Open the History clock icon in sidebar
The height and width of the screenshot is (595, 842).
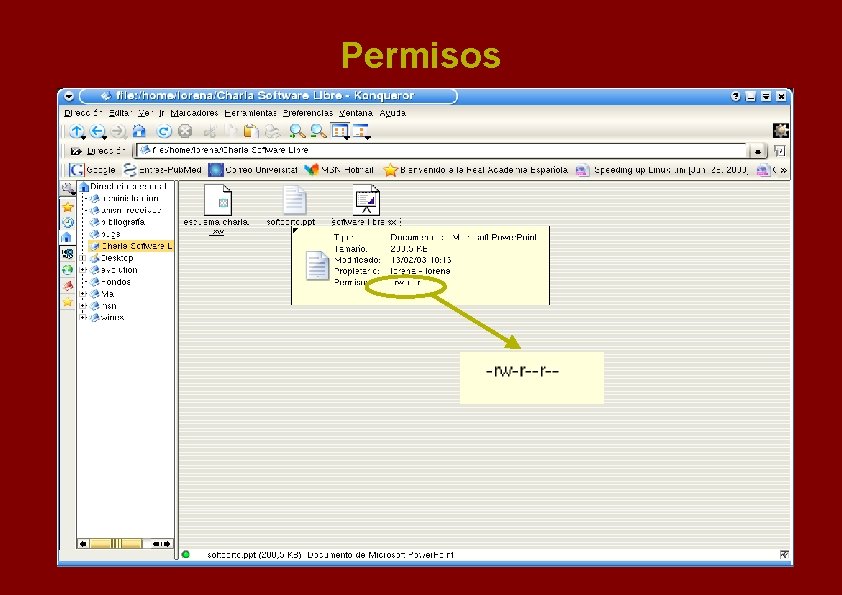click(x=68, y=222)
